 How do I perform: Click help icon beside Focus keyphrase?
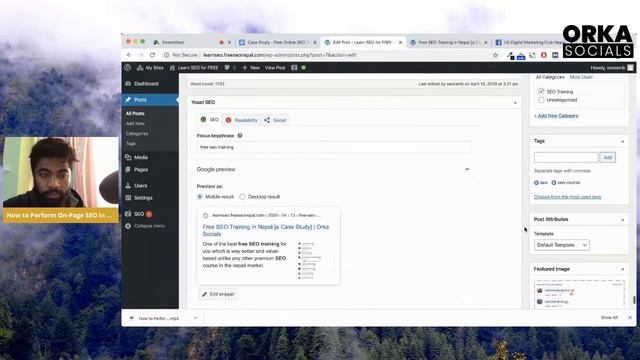[x=240, y=136]
